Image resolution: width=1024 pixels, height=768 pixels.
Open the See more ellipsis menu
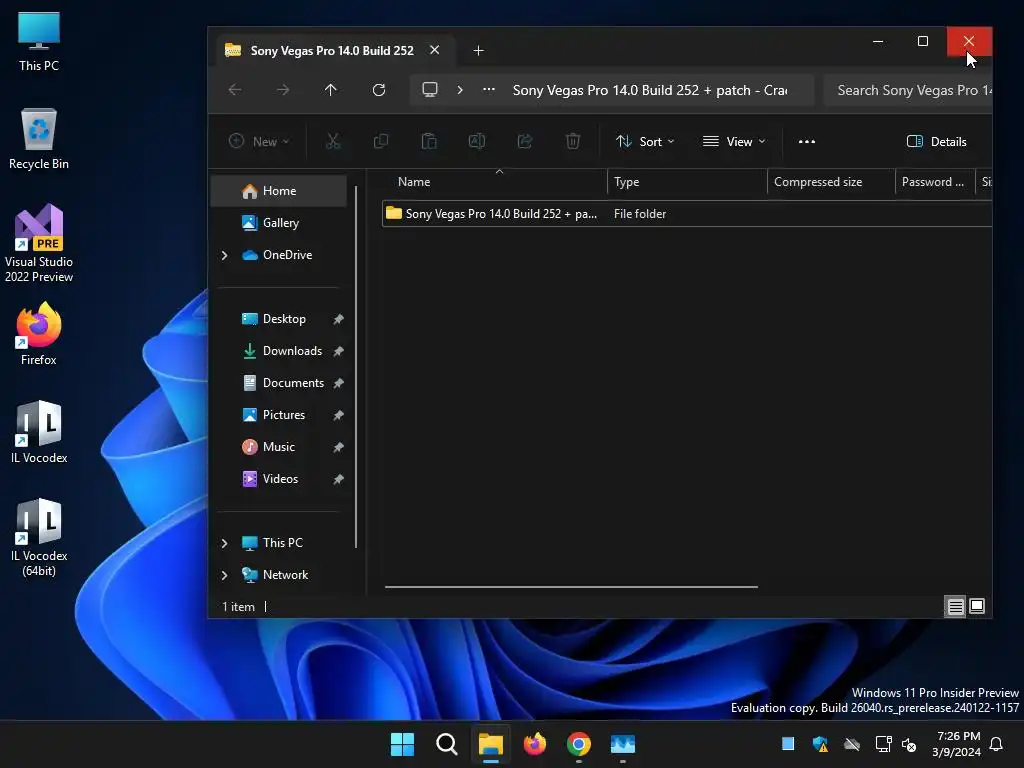pyautogui.click(x=807, y=141)
